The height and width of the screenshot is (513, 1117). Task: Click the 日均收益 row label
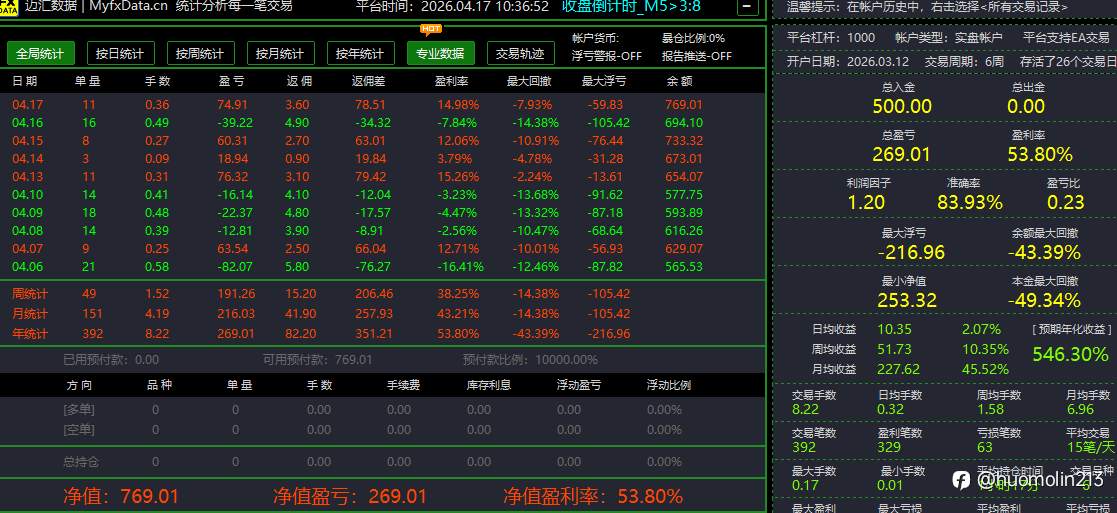pyautogui.click(x=834, y=329)
